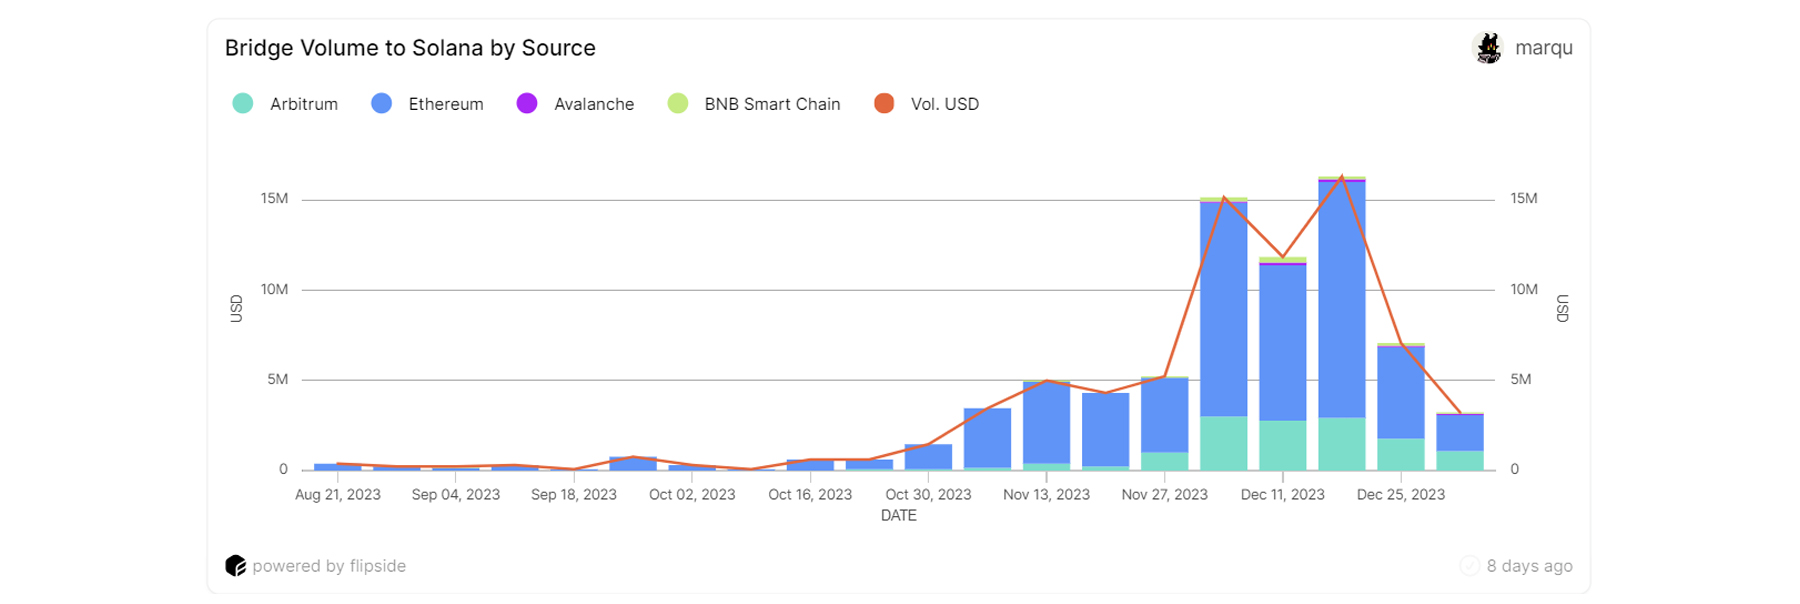This screenshot has width=1800, height=604.
Task: Open the marqu author profile link
Action: point(1543,48)
